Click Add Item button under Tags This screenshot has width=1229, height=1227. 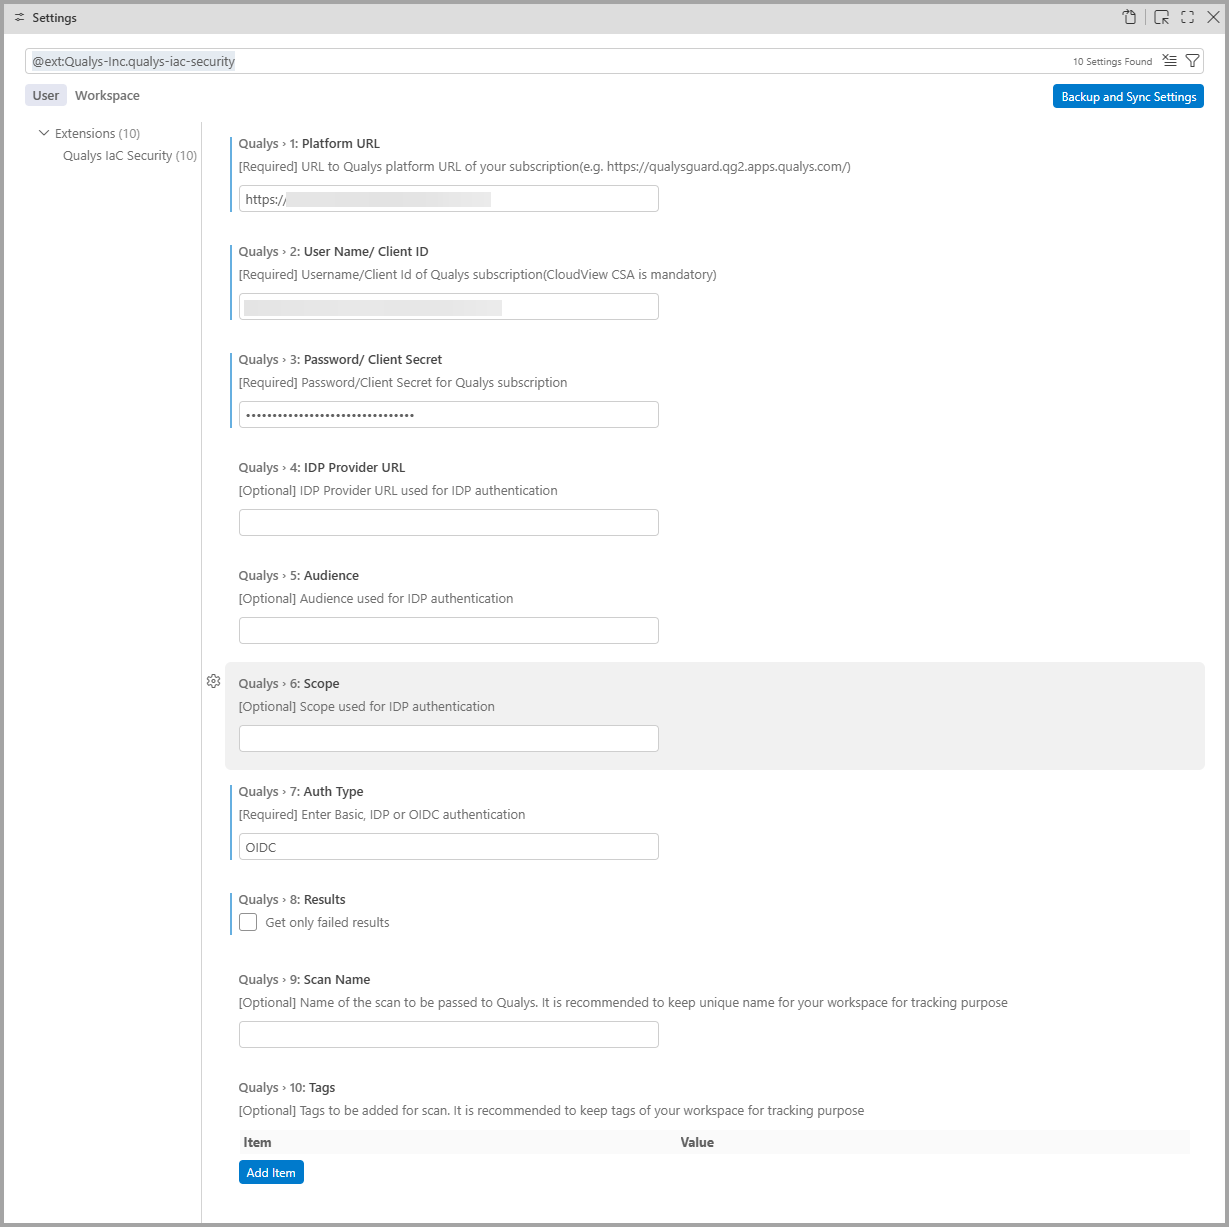pyautogui.click(x=271, y=1172)
